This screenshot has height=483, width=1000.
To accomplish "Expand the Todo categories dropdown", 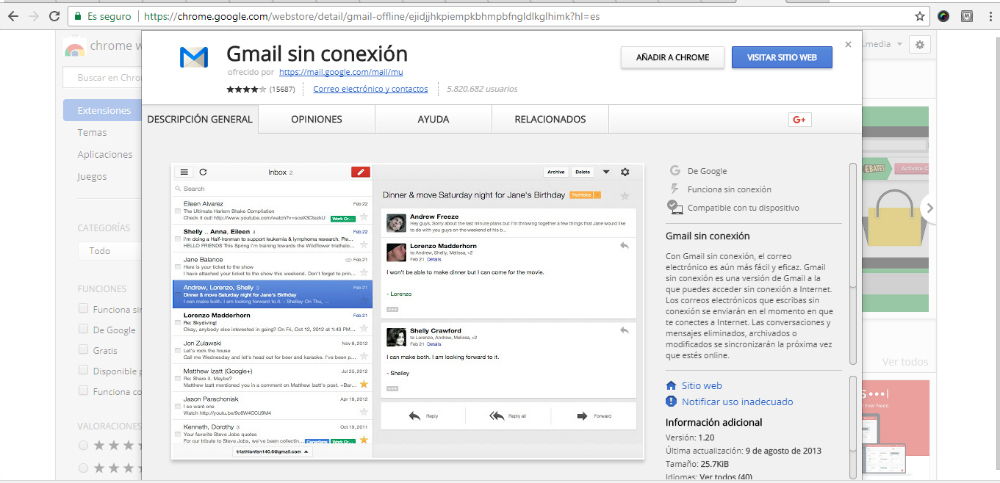I will (x=109, y=250).
